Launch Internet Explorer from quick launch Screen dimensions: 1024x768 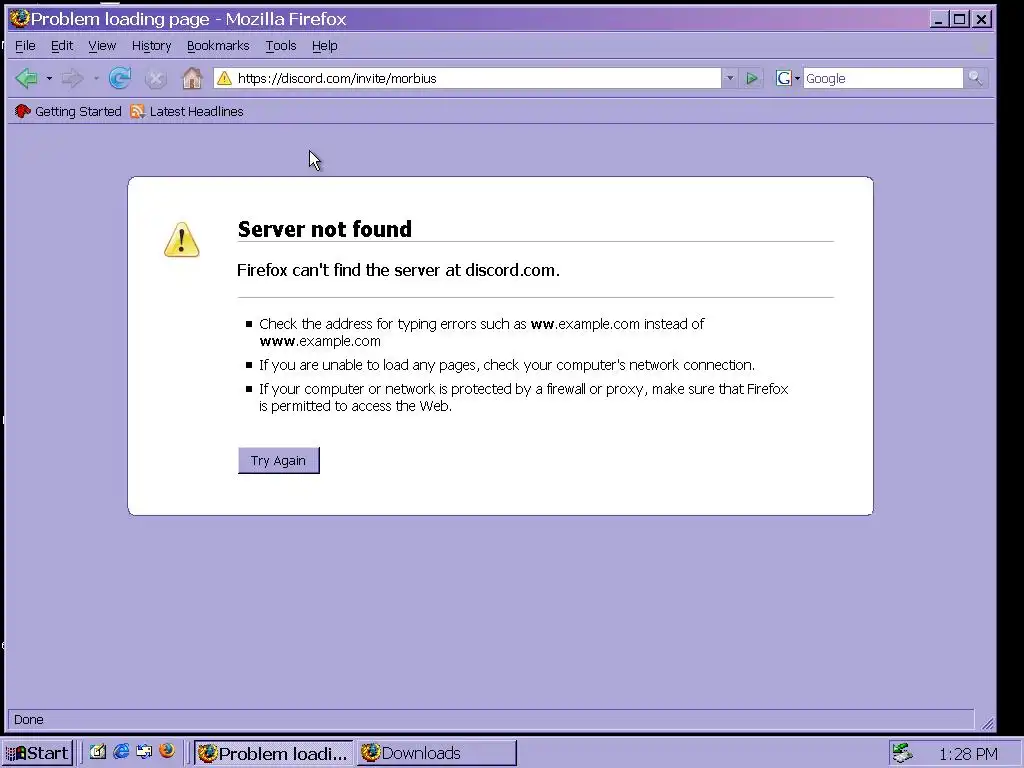coord(121,752)
